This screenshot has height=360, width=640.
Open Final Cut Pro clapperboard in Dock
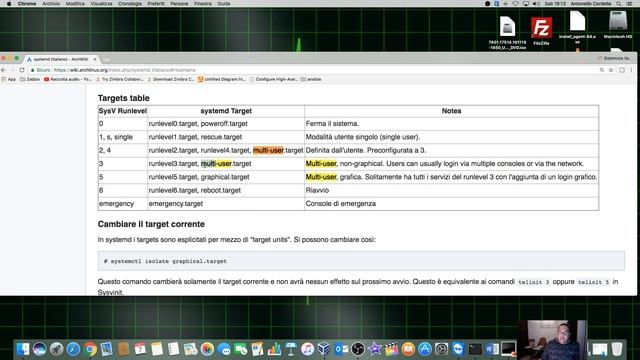pyautogui.click(x=391, y=349)
